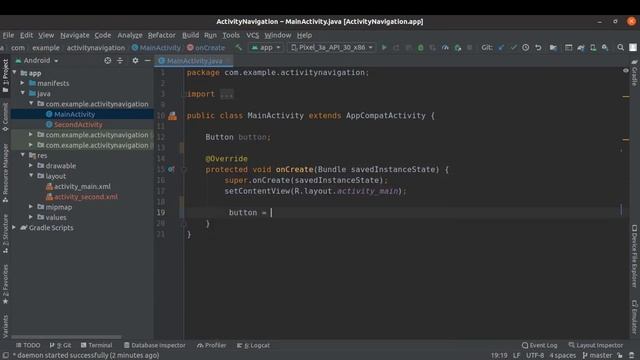The height and width of the screenshot is (360, 640).
Task: Open the Project tool window side tab
Action: (5, 77)
